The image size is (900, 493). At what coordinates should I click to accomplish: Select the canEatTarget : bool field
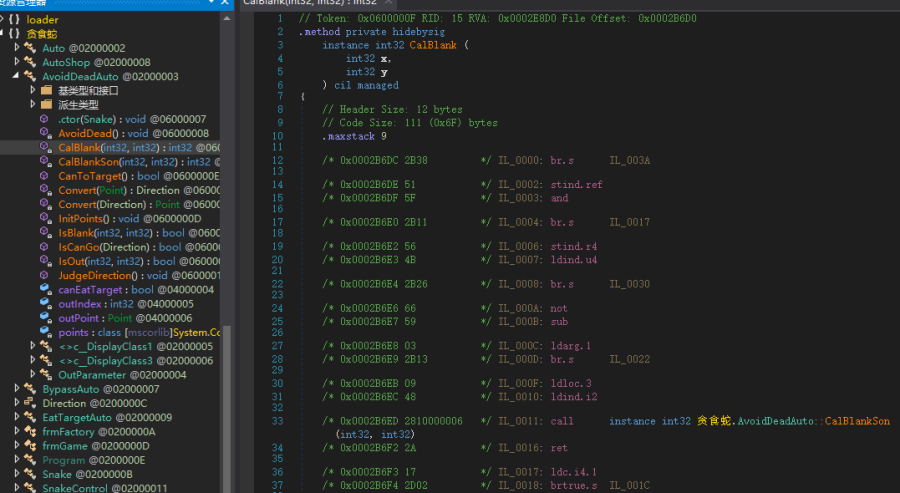(136, 290)
